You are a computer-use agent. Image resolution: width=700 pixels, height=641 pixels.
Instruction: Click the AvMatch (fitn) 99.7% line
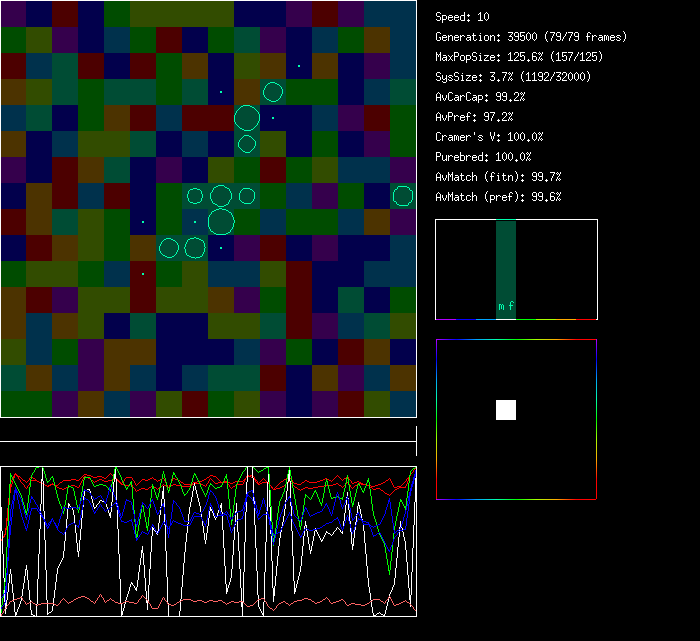tap(498, 177)
